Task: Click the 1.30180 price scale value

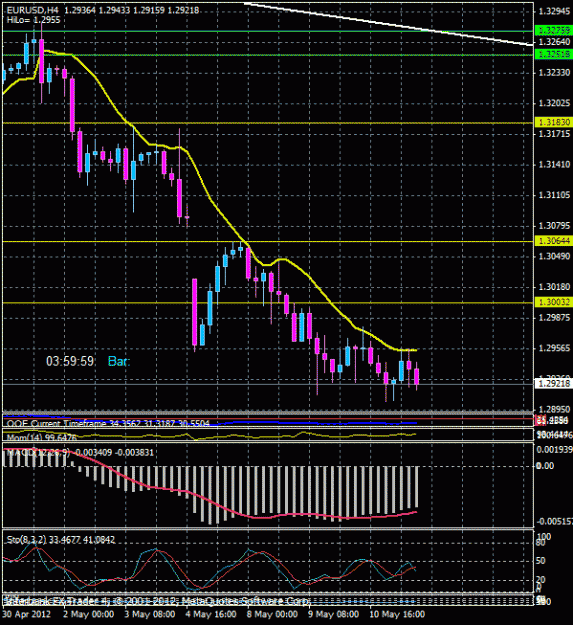Action: [554, 287]
